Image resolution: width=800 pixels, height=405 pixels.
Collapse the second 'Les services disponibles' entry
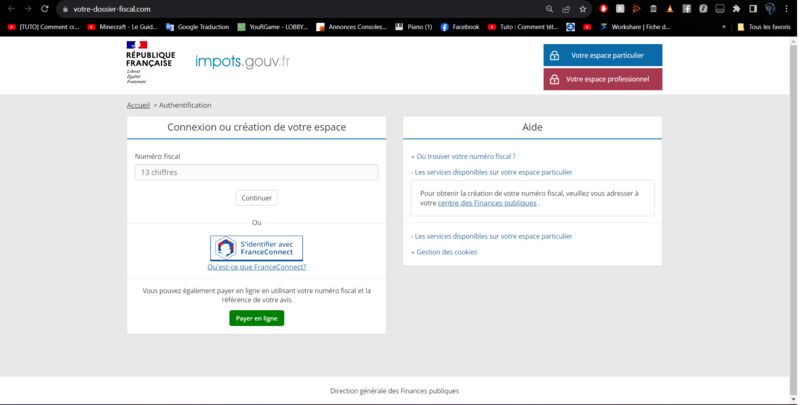pyautogui.click(x=492, y=236)
